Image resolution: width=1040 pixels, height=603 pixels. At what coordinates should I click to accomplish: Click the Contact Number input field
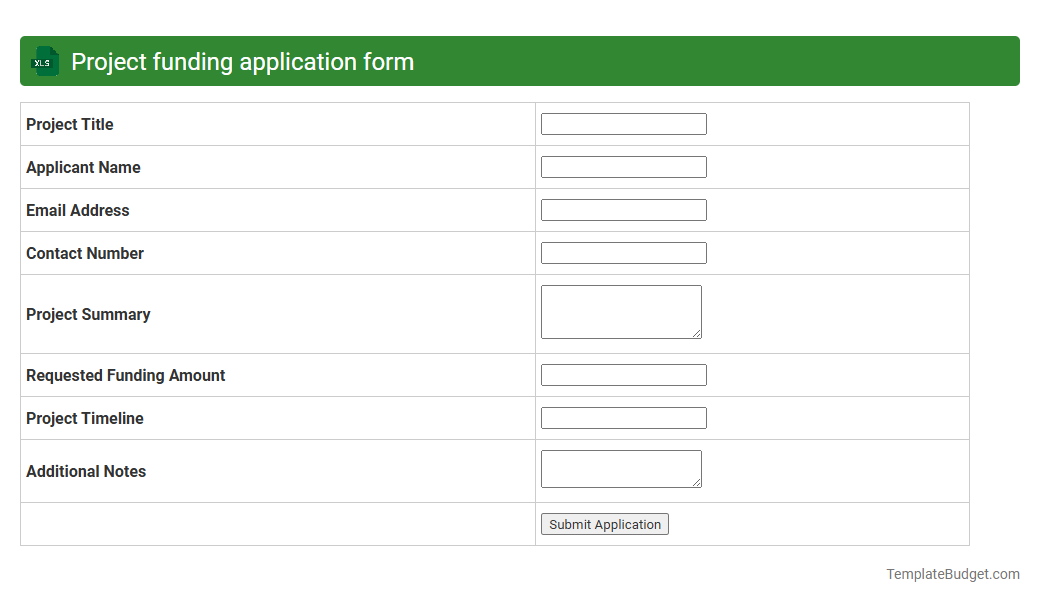coord(623,252)
